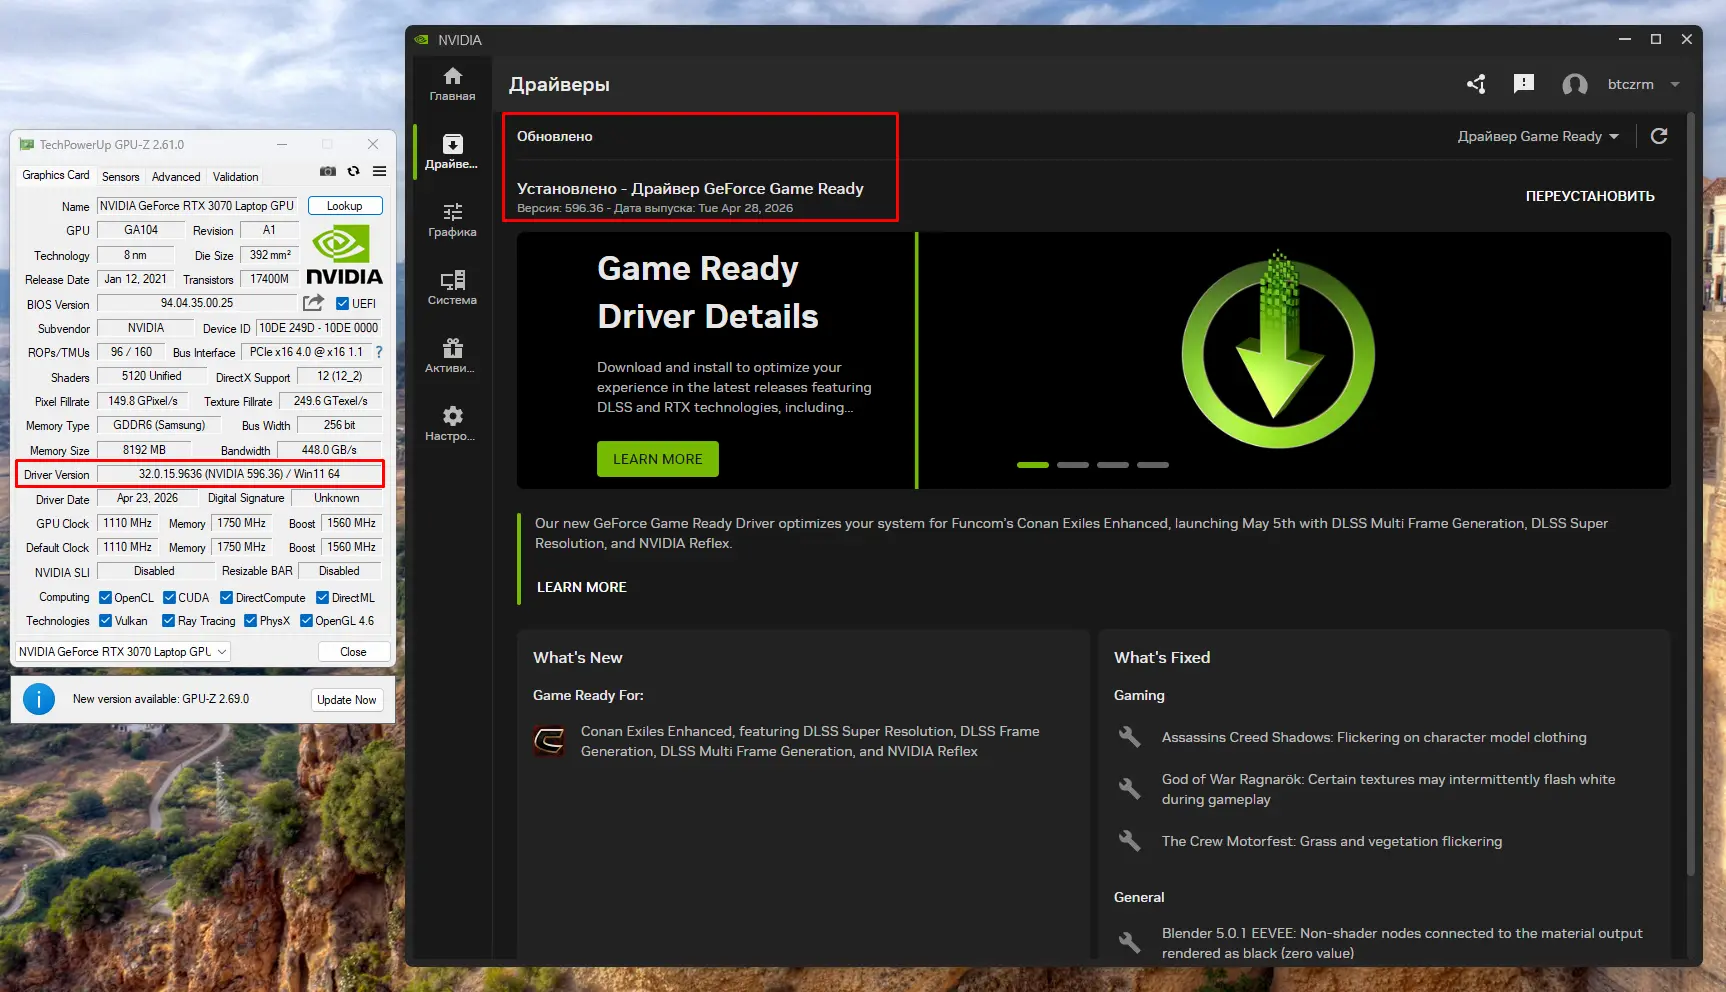Click the Device ID value 10DE 249D
This screenshot has height=992, width=1726.
coord(318,328)
